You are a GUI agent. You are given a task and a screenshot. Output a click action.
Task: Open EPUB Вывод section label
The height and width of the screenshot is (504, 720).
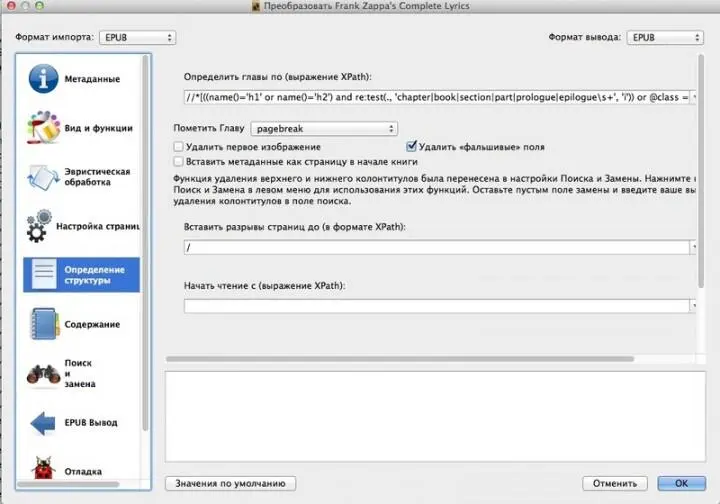90,422
